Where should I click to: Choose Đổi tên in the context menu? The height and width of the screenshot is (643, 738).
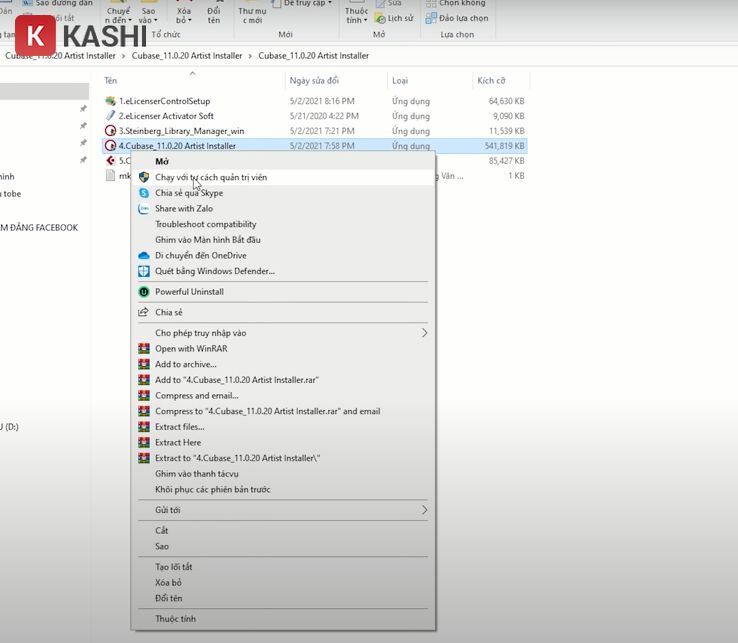284,598
